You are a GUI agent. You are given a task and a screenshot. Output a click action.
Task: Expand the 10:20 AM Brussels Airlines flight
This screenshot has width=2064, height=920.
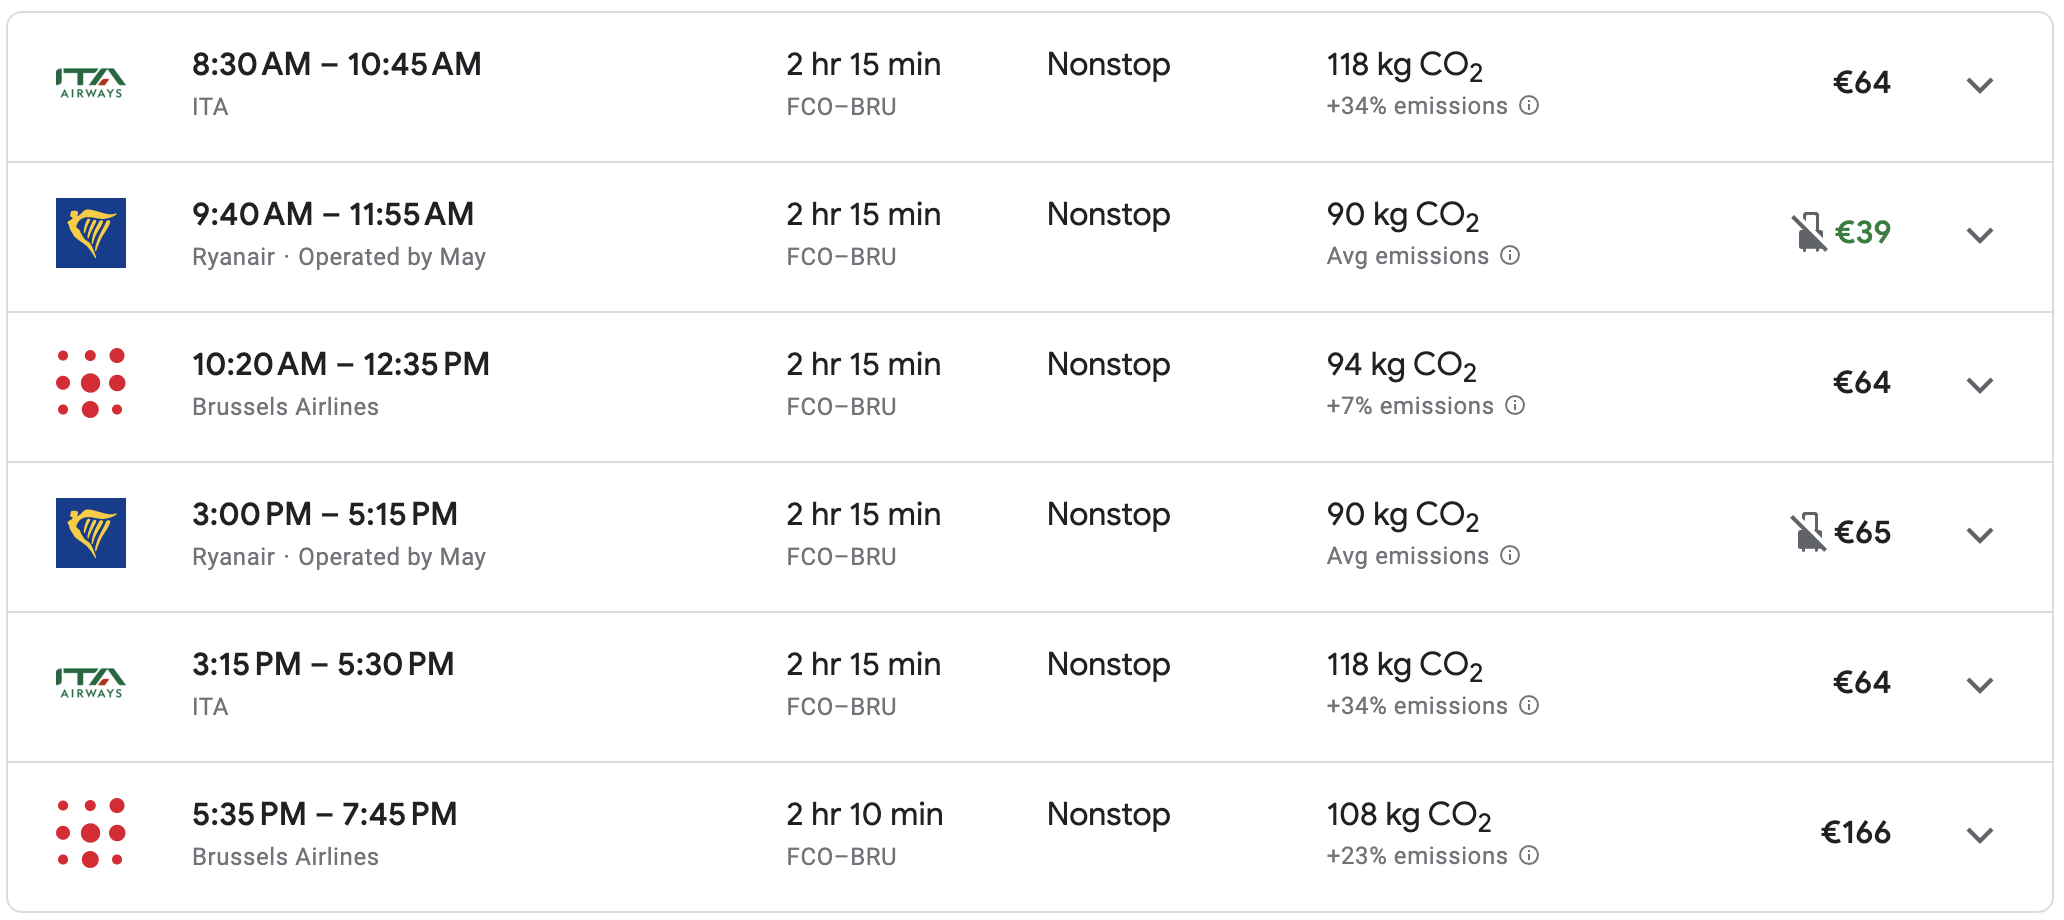[x=1979, y=385]
